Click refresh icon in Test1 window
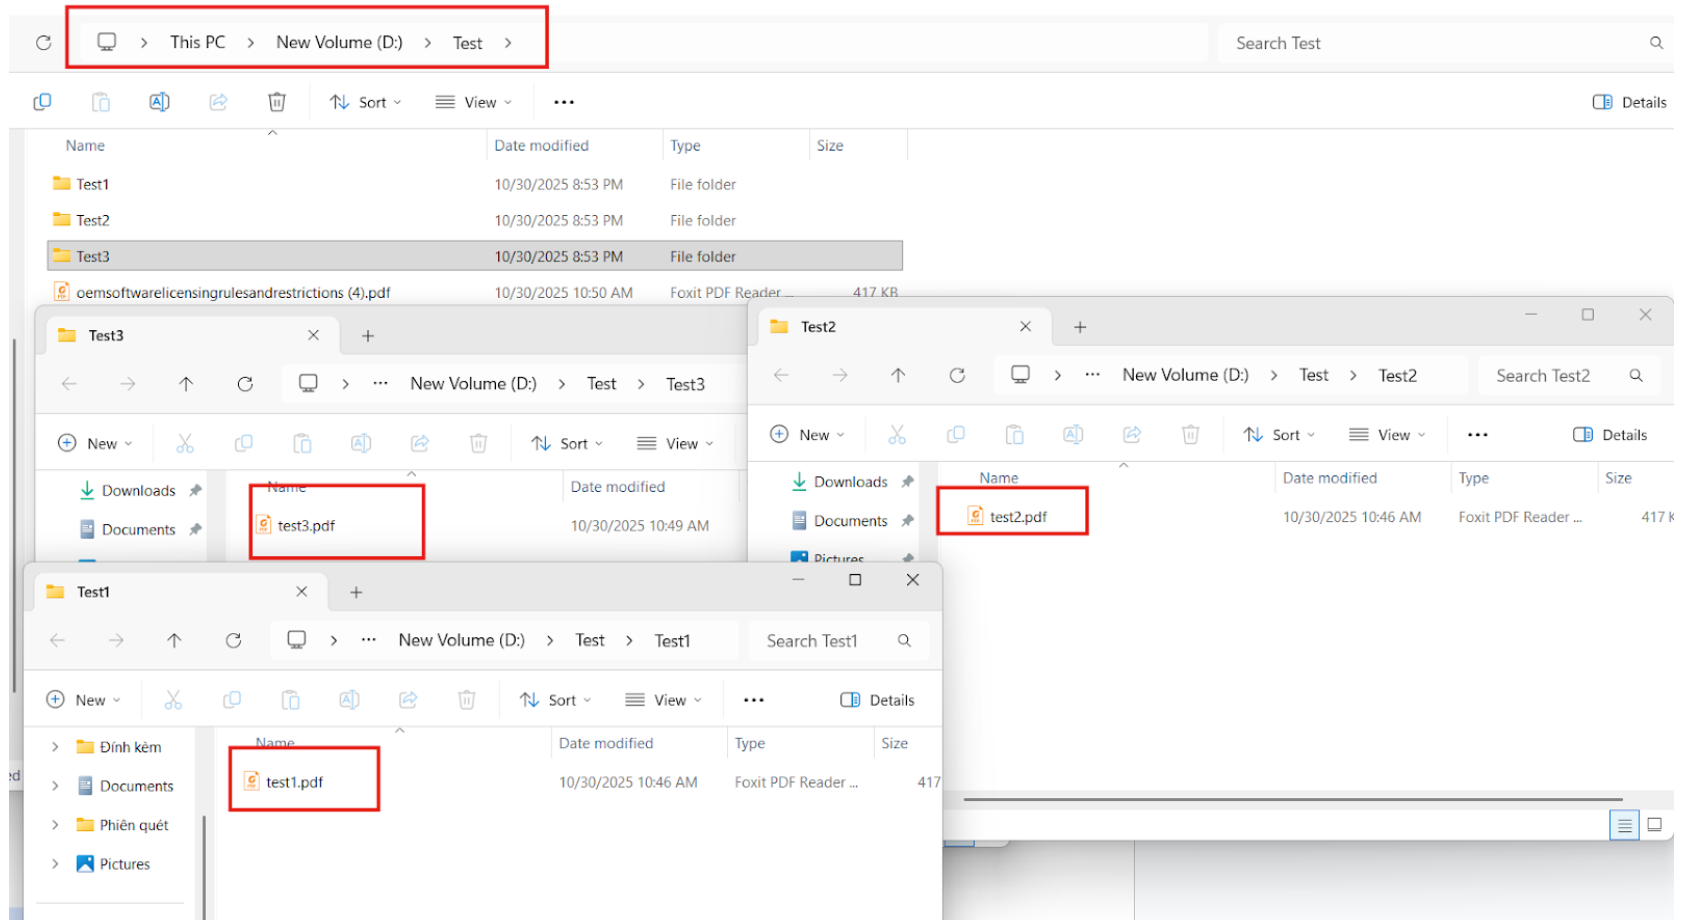Viewport: 1700px width, 920px height. [x=233, y=640]
